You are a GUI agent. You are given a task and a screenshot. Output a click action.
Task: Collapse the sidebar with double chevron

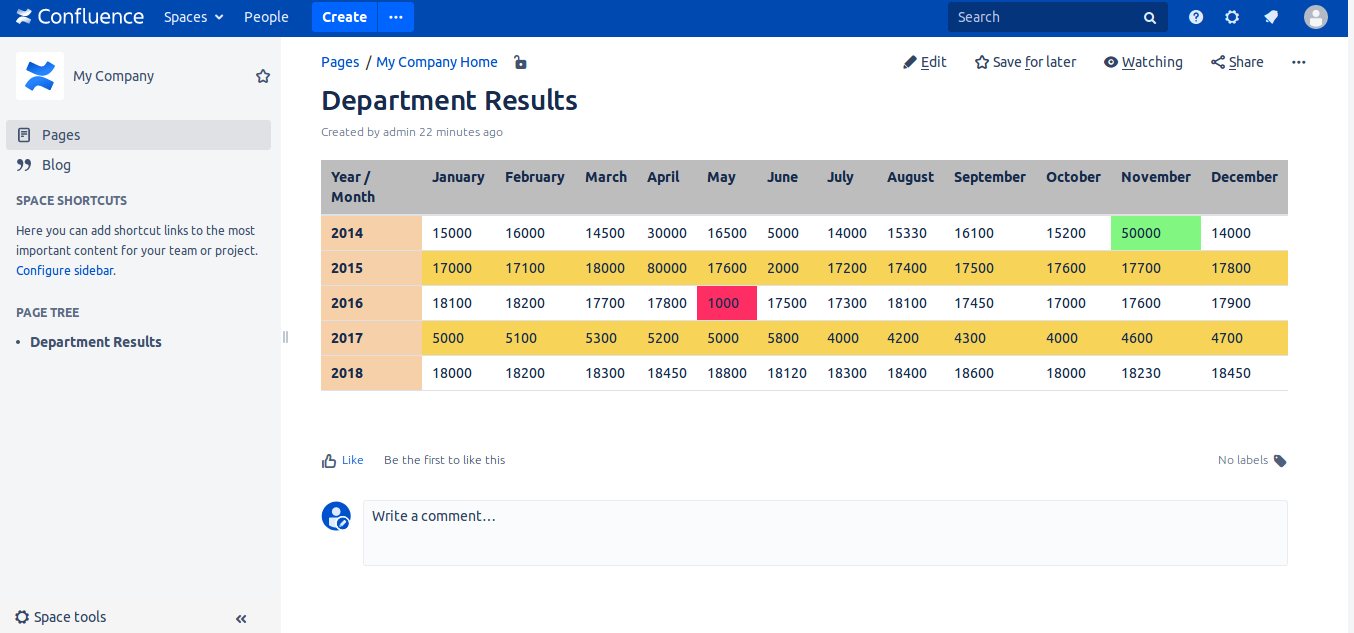pyautogui.click(x=241, y=619)
